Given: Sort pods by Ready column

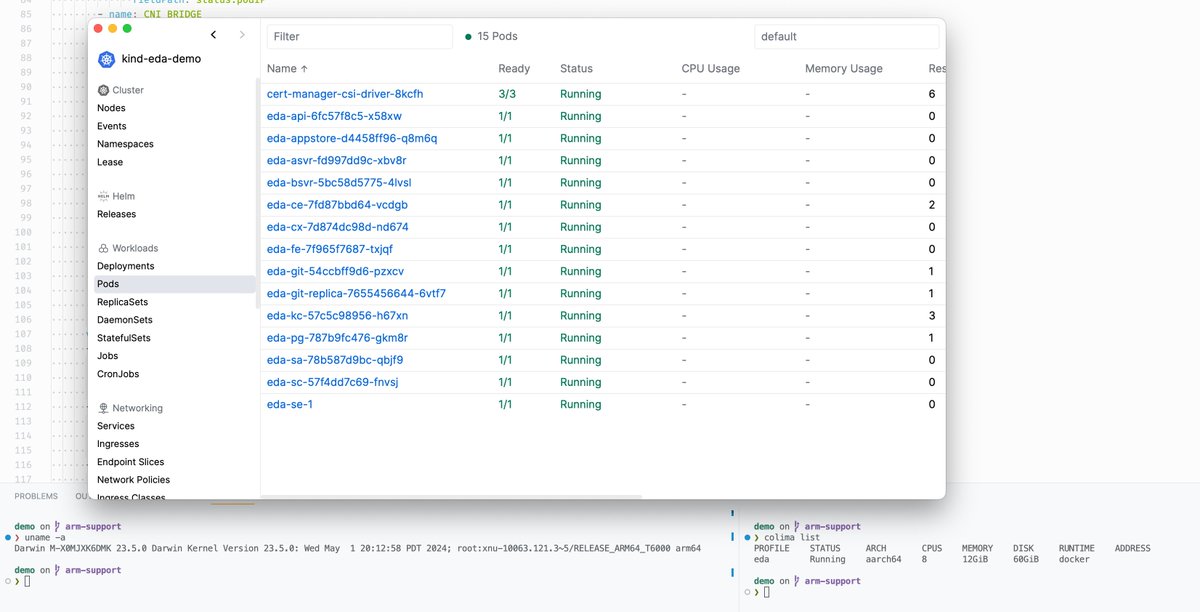Looking at the screenshot, I should click(x=514, y=69).
